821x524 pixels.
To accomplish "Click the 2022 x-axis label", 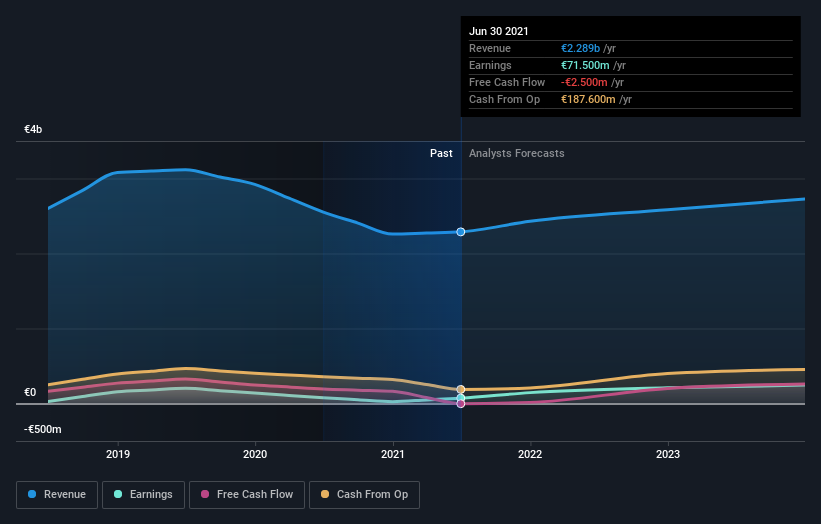I will [530, 454].
